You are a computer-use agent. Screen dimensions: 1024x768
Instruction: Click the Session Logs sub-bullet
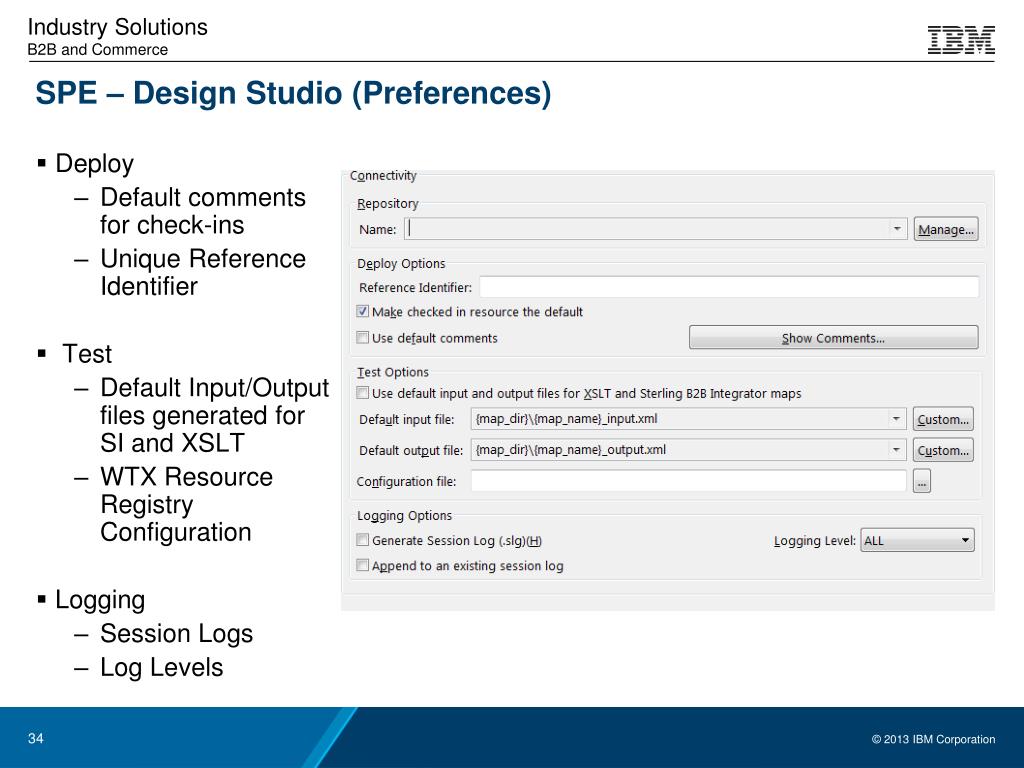click(176, 633)
